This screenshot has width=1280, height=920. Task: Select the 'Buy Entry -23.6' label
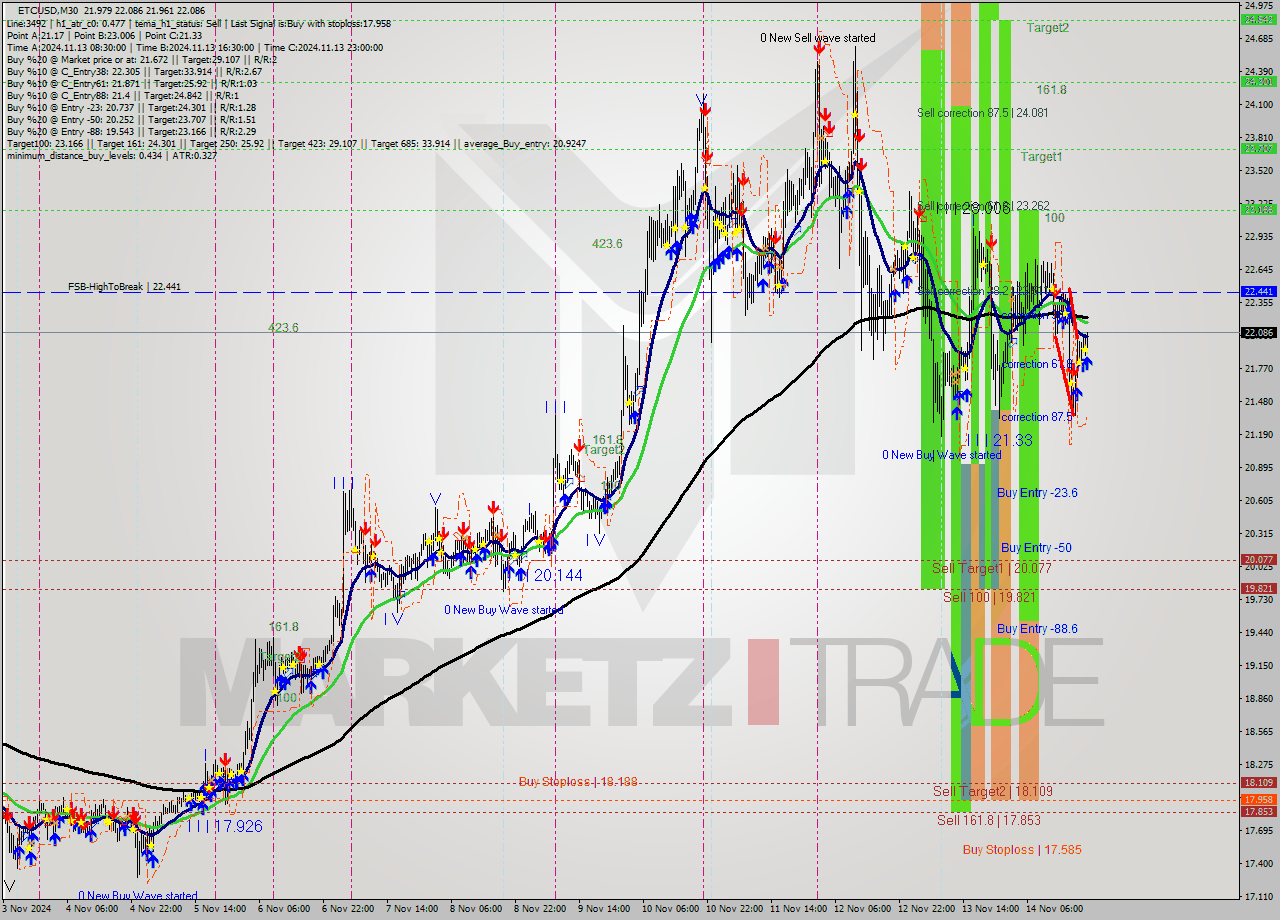(1037, 493)
